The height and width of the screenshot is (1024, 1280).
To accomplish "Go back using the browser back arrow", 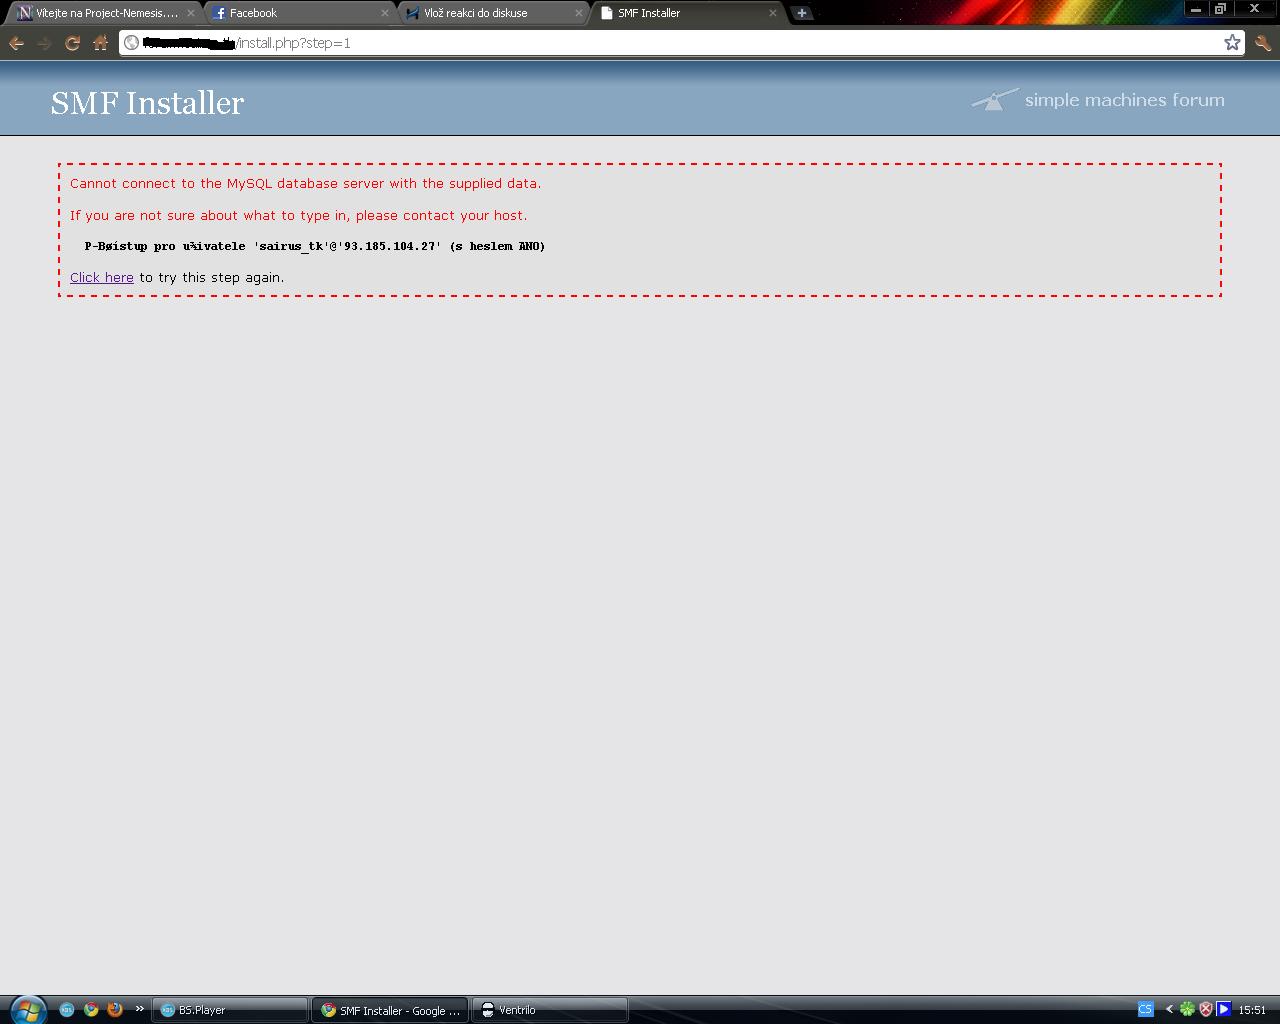I will coord(16,43).
